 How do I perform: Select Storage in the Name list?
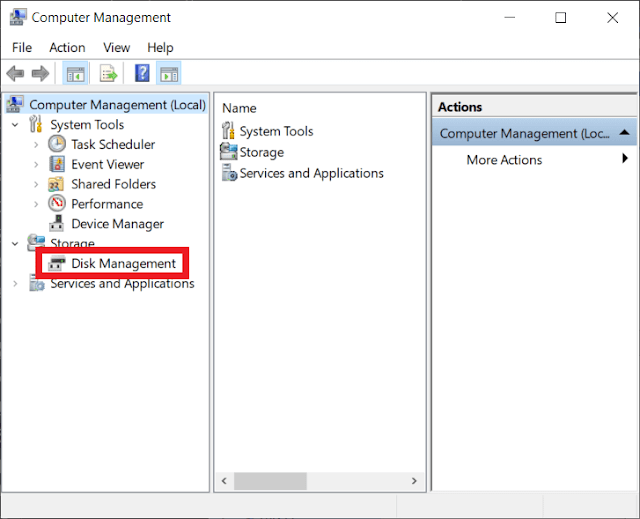262,152
